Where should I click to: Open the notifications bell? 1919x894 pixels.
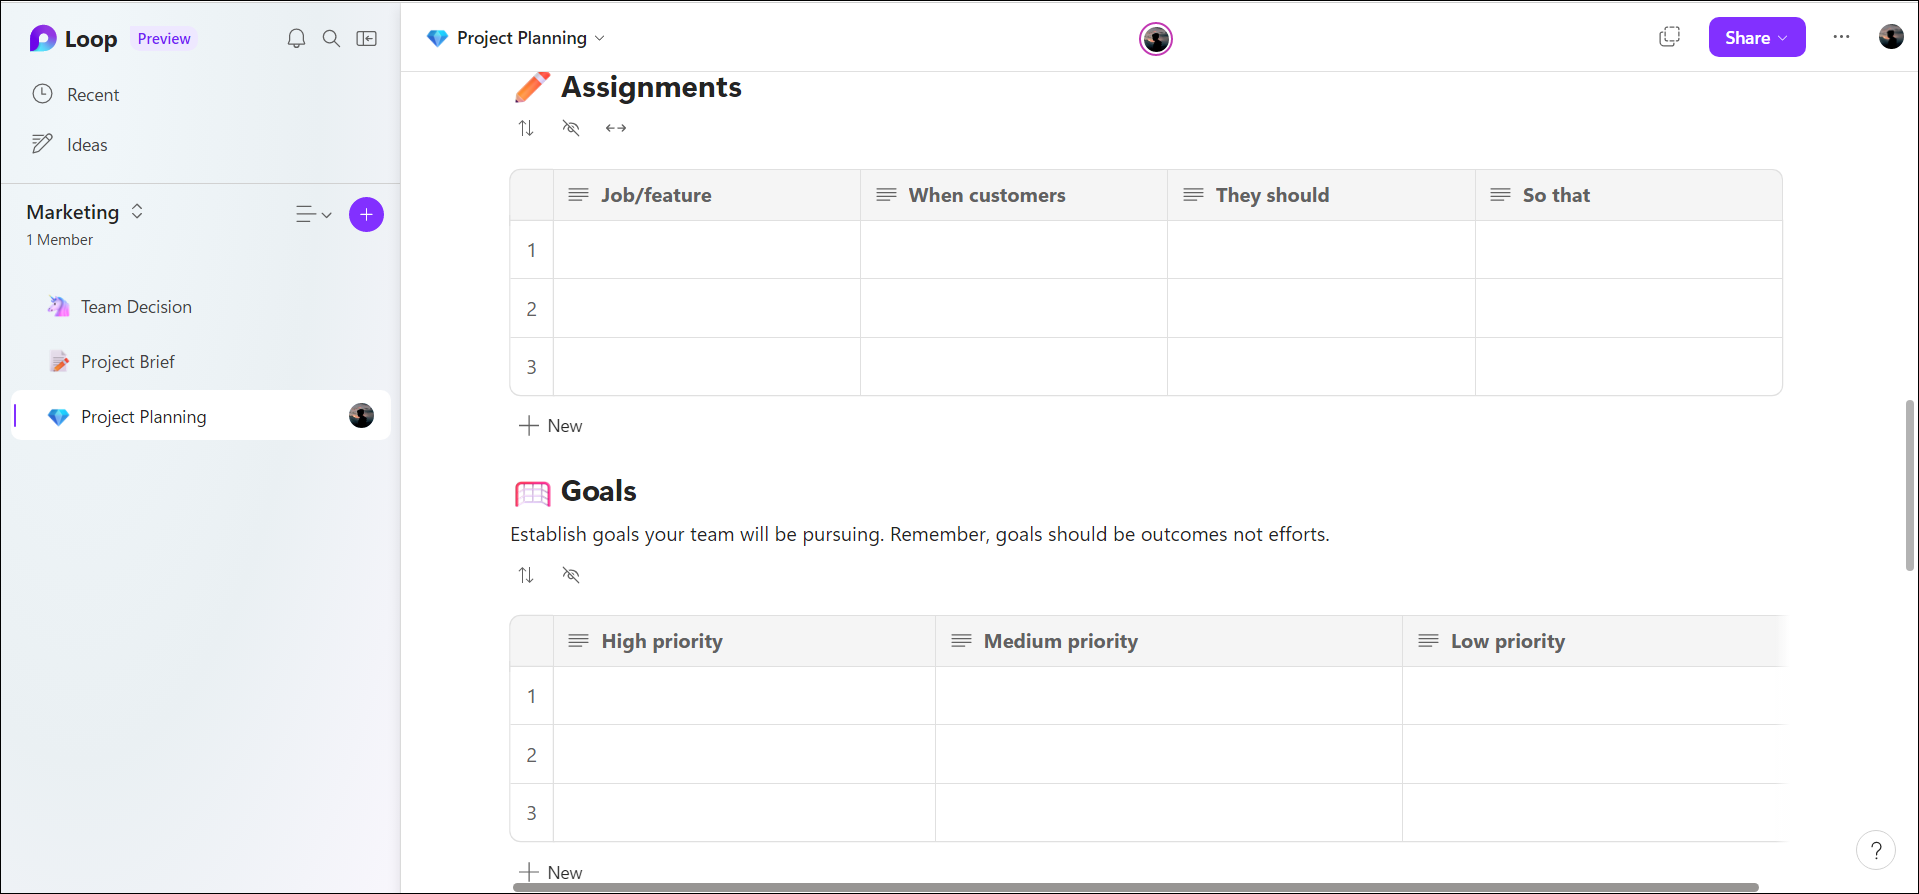[x=296, y=39]
